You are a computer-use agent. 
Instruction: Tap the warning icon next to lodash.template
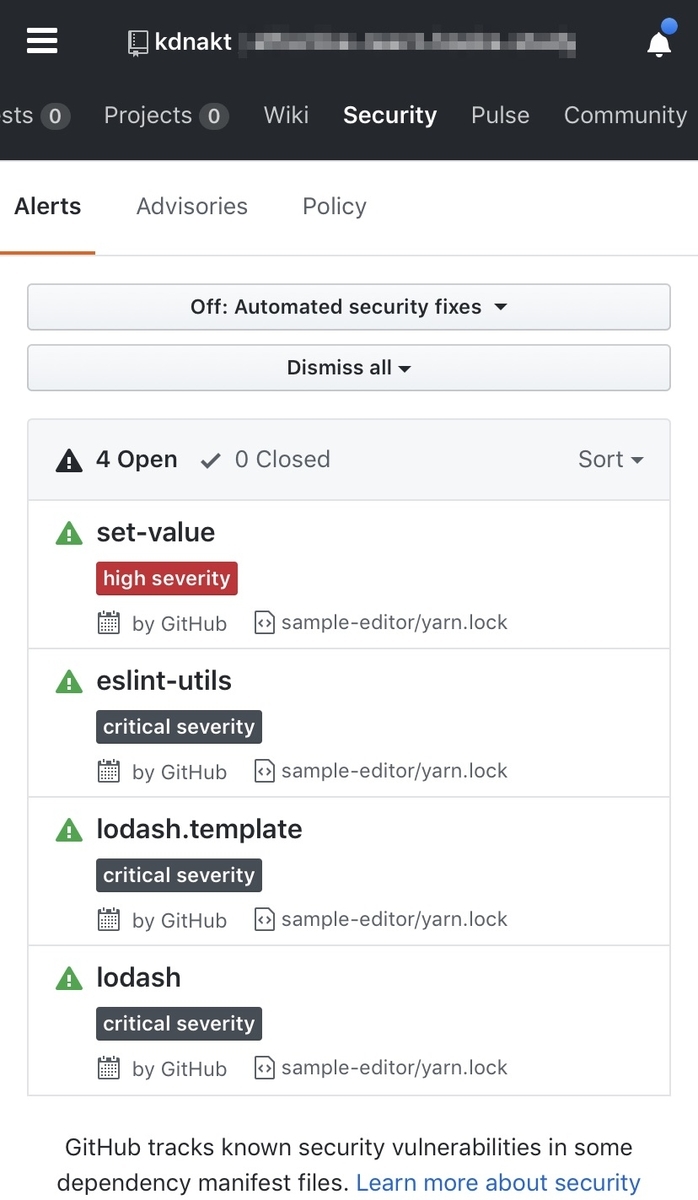[68, 830]
